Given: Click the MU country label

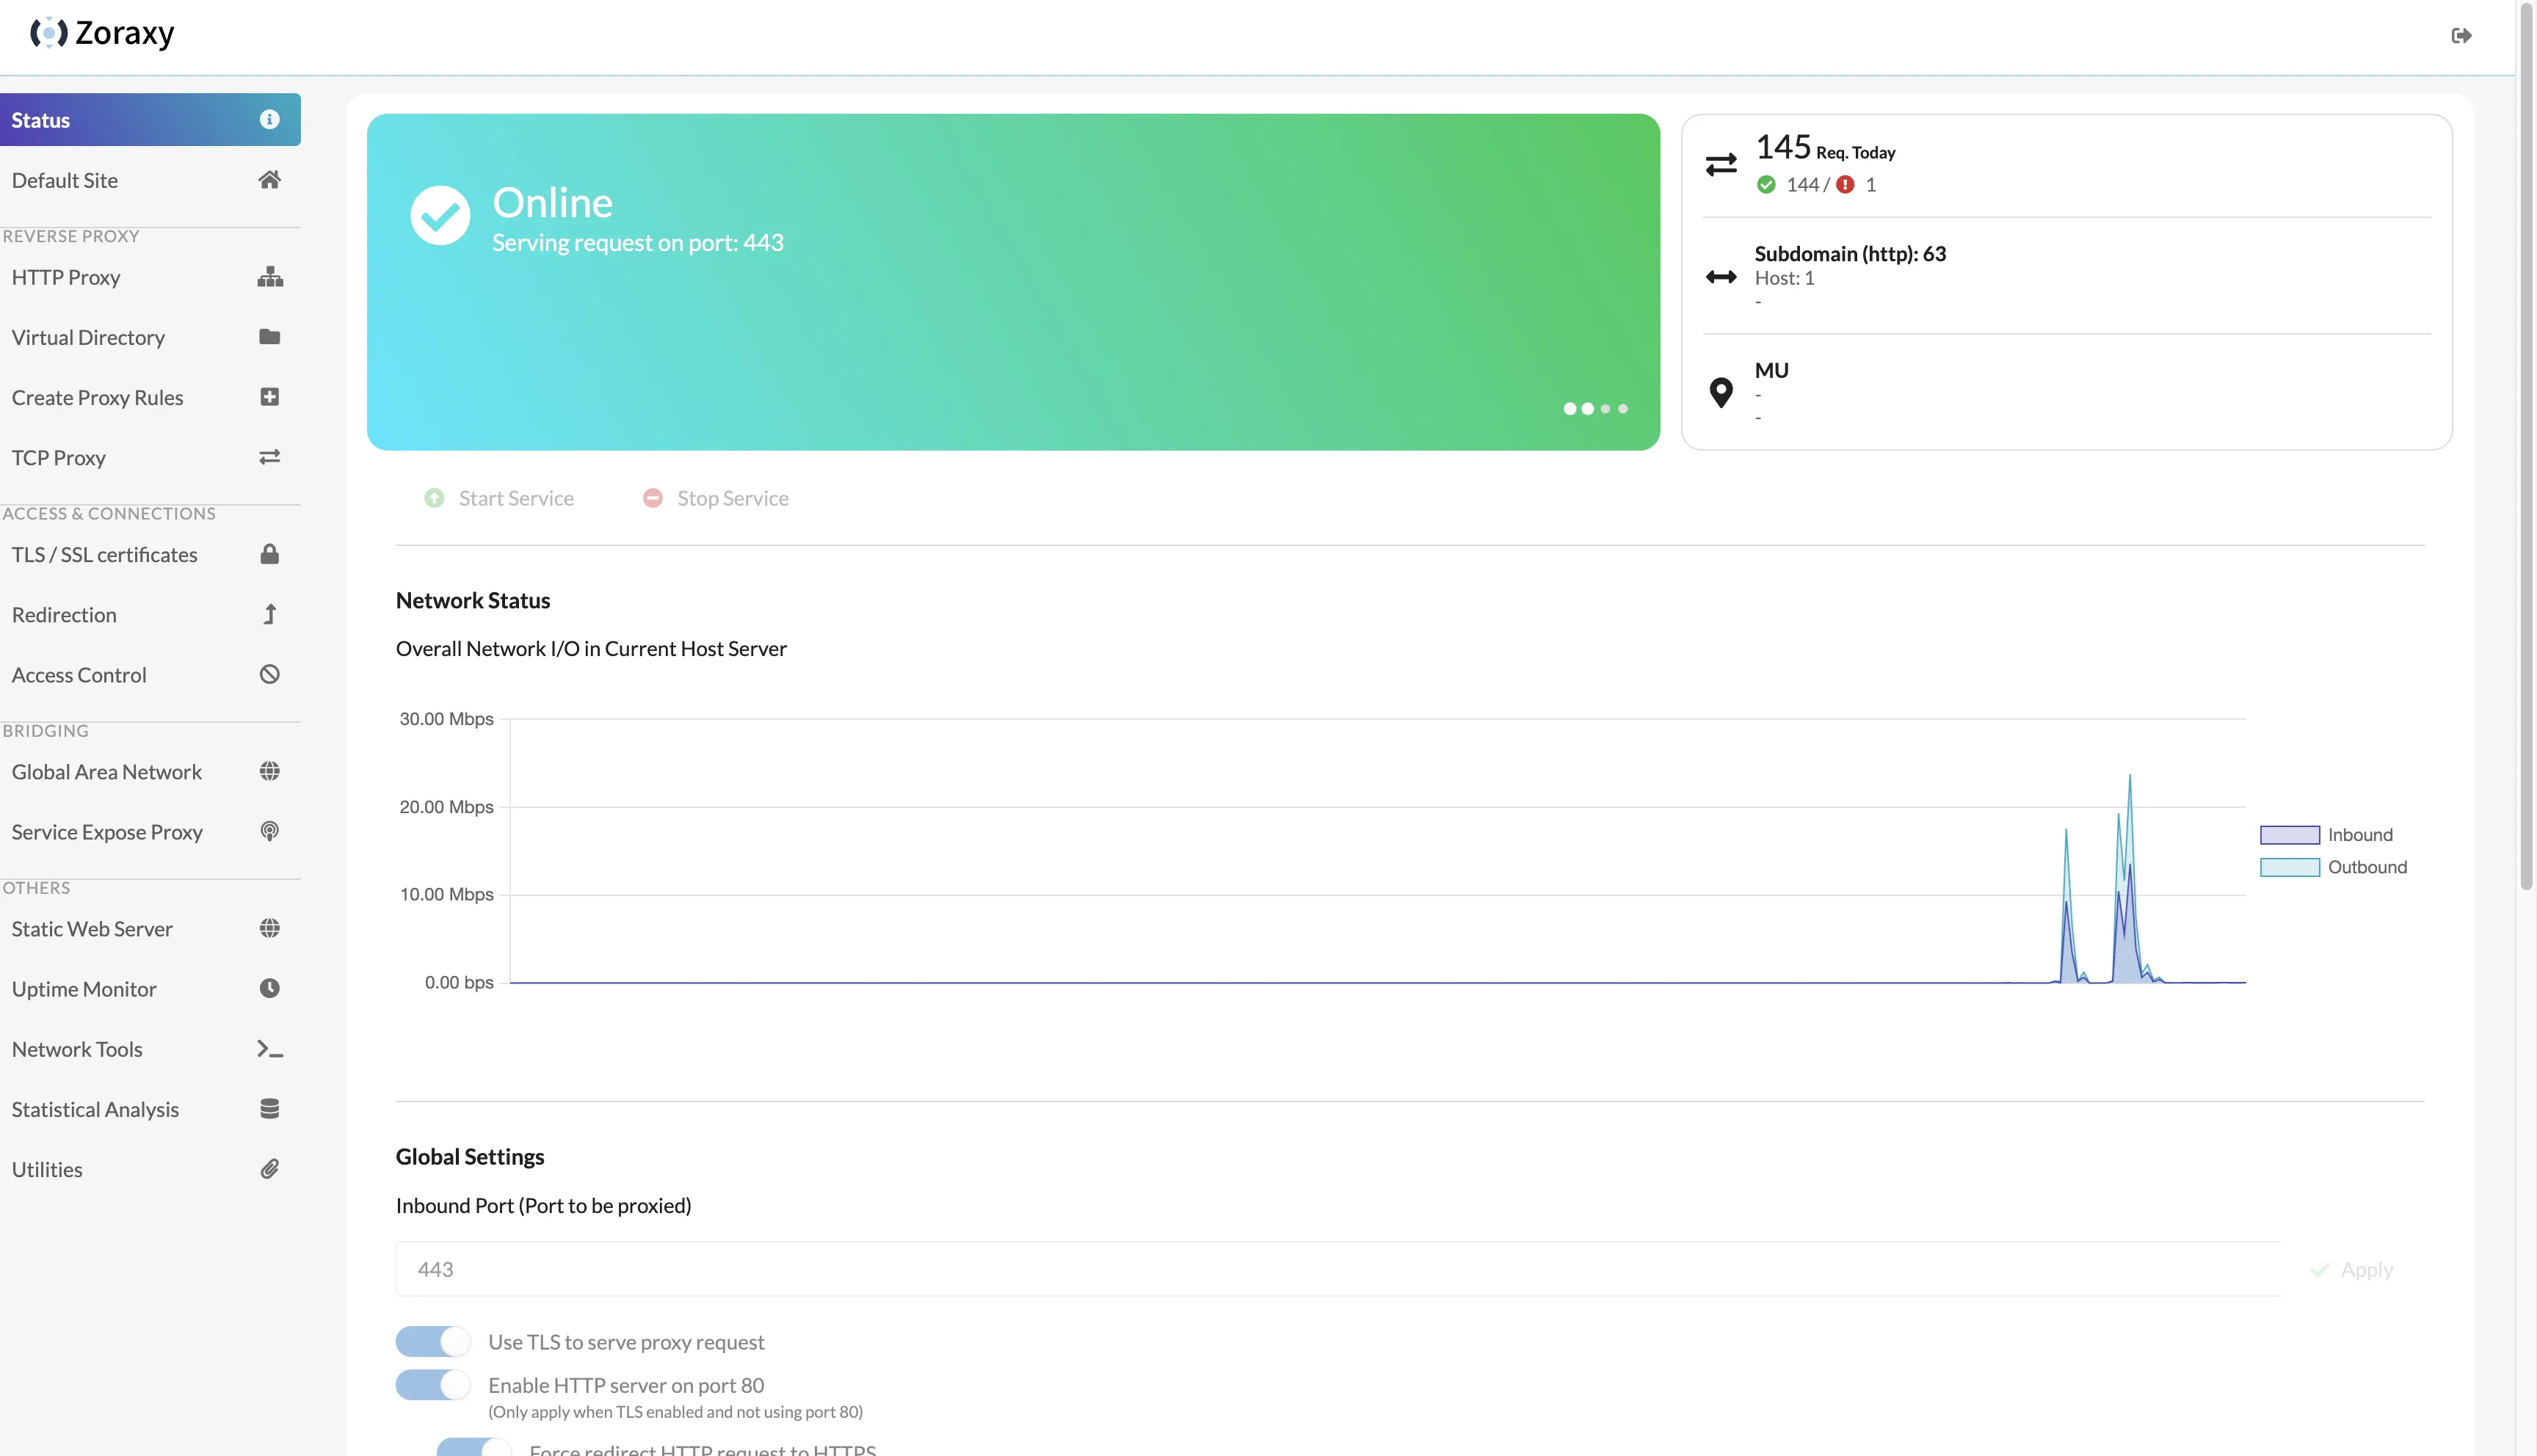Looking at the screenshot, I should click(1771, 370).
